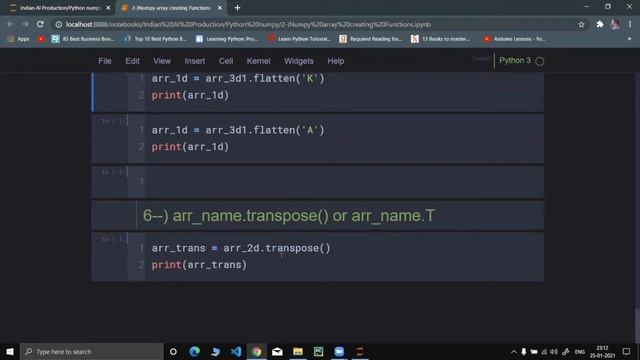
Task: Open the volume control in system tray
Action: (554, 351)
